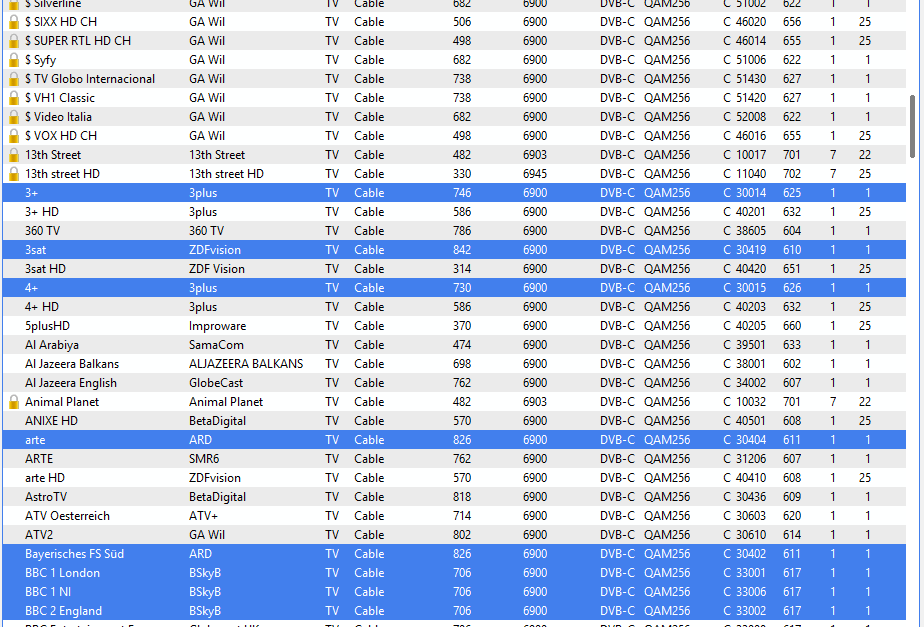The height and width of the screenshot is (627, 924).
Task: Click the lock icon beside $ Video Italia
Action: (x=14, y=117)
